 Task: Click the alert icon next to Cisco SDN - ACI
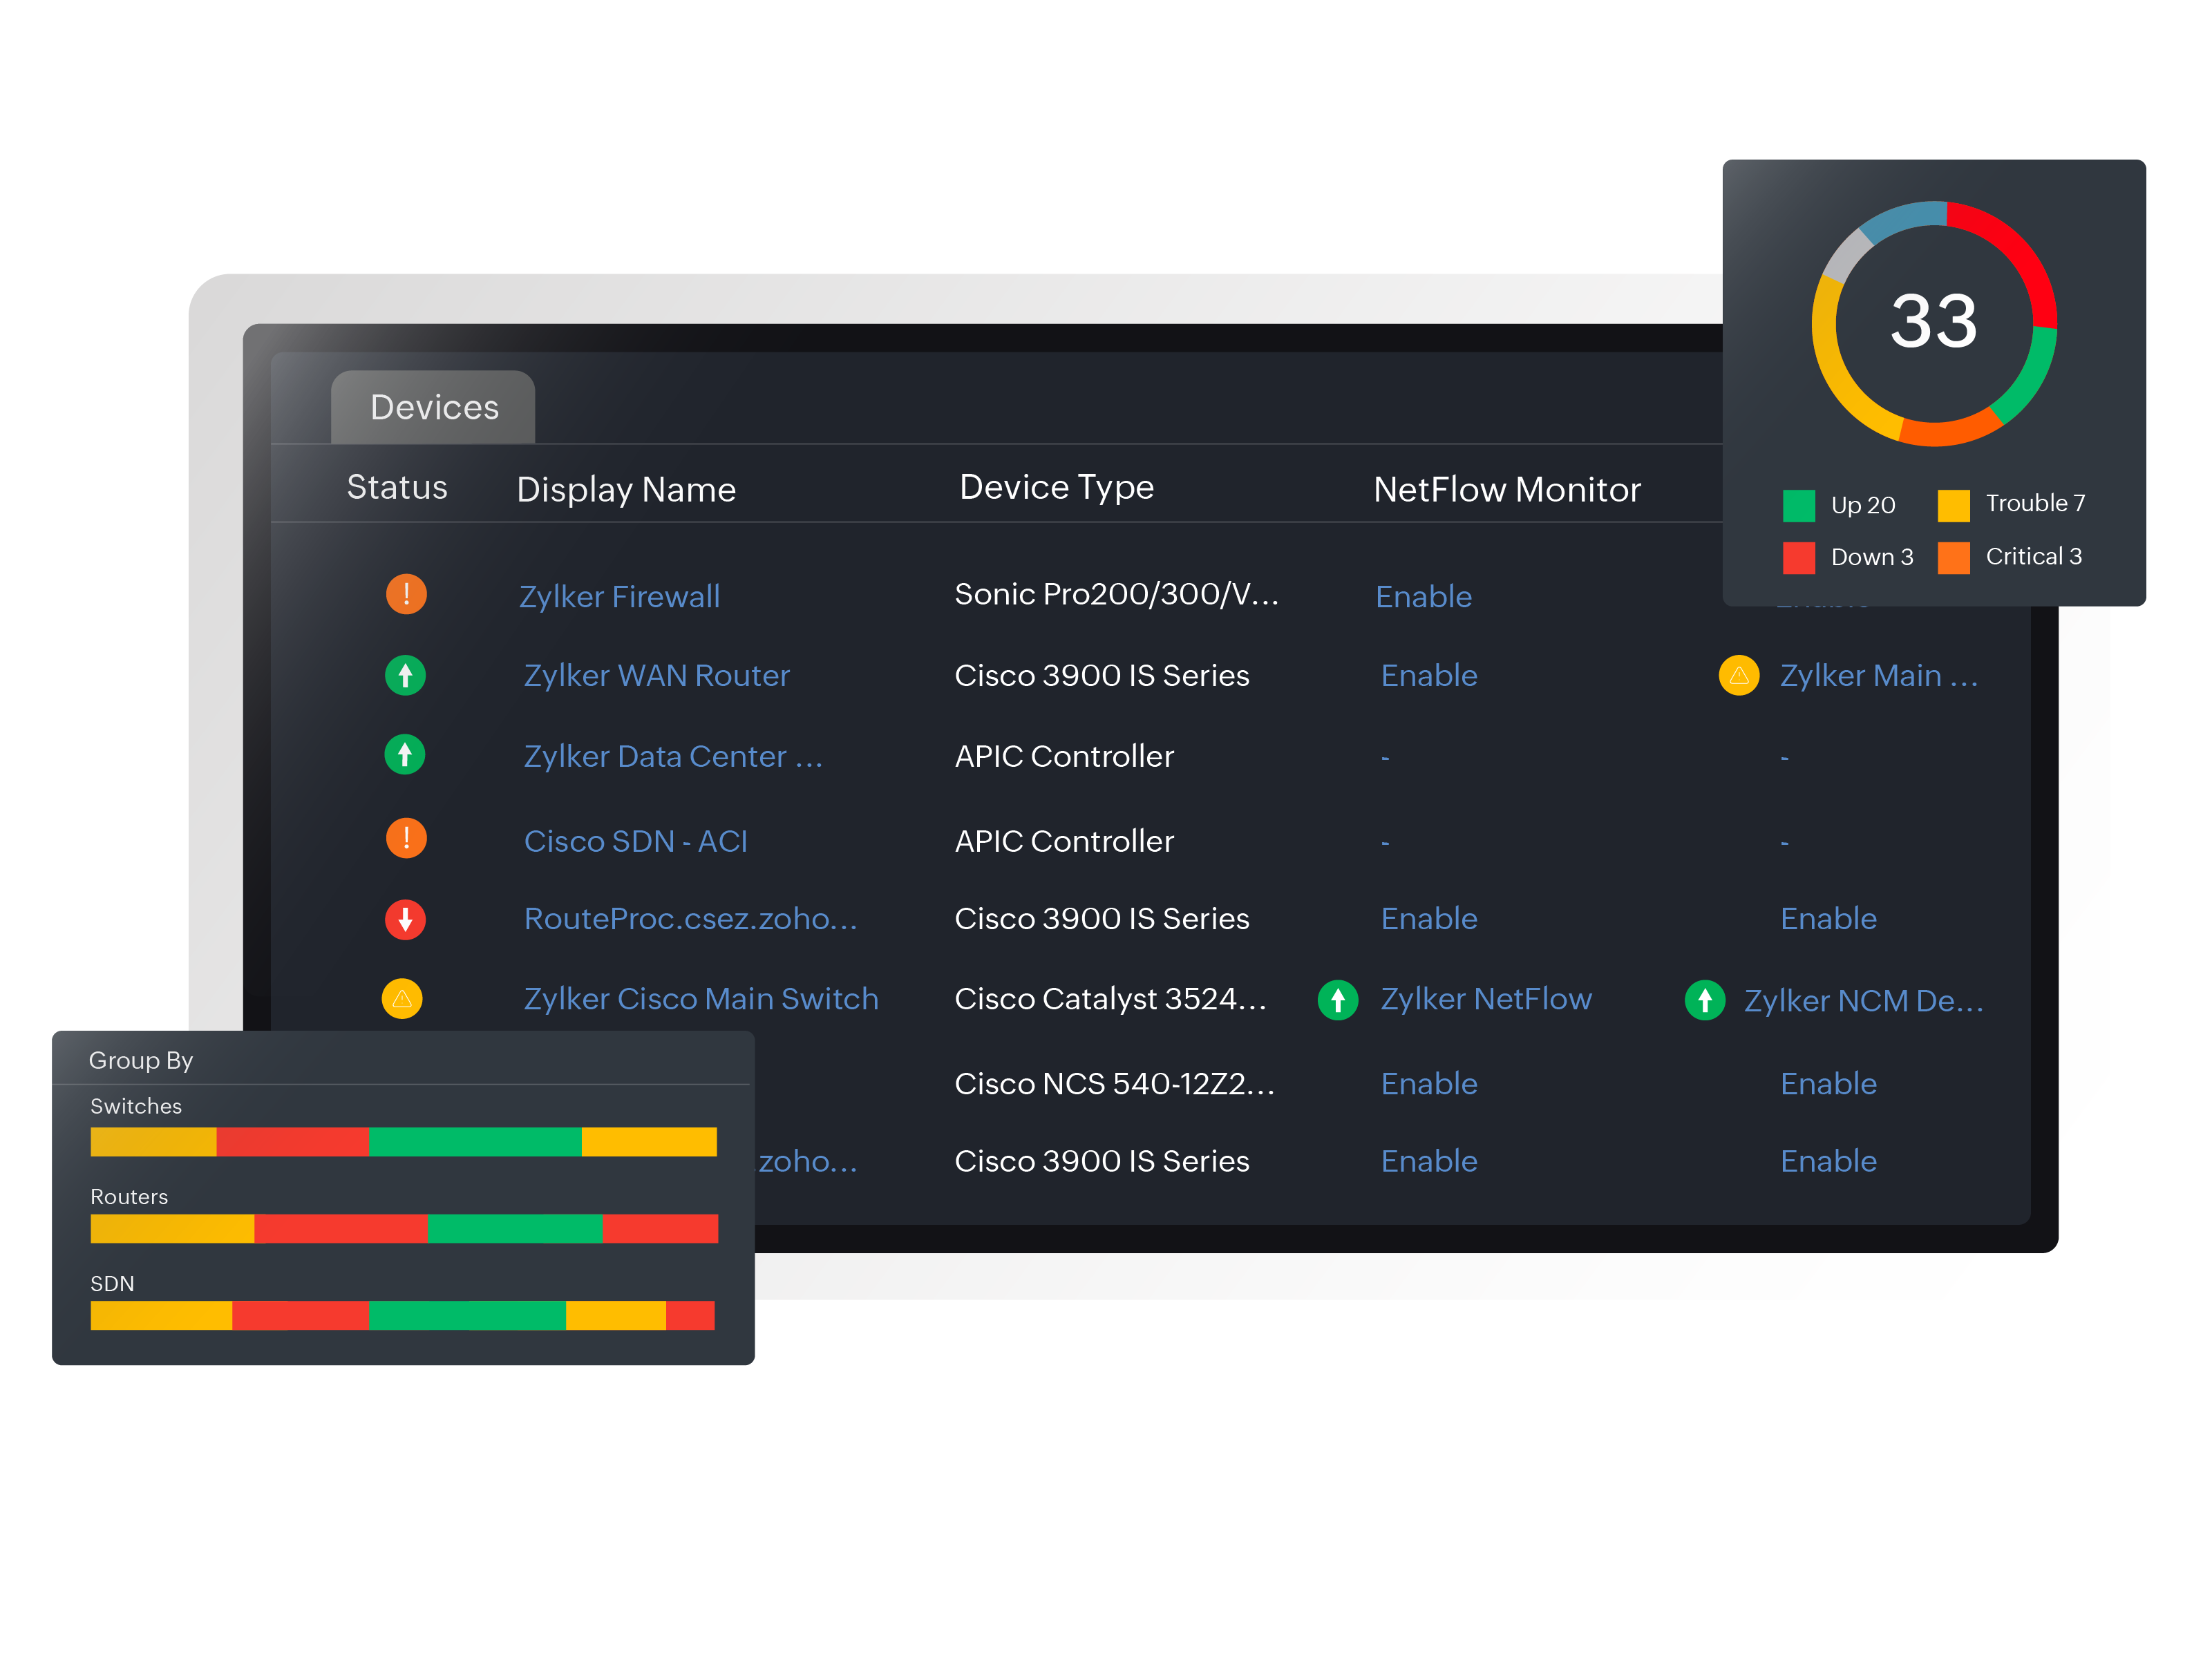(x=404, y=838)
